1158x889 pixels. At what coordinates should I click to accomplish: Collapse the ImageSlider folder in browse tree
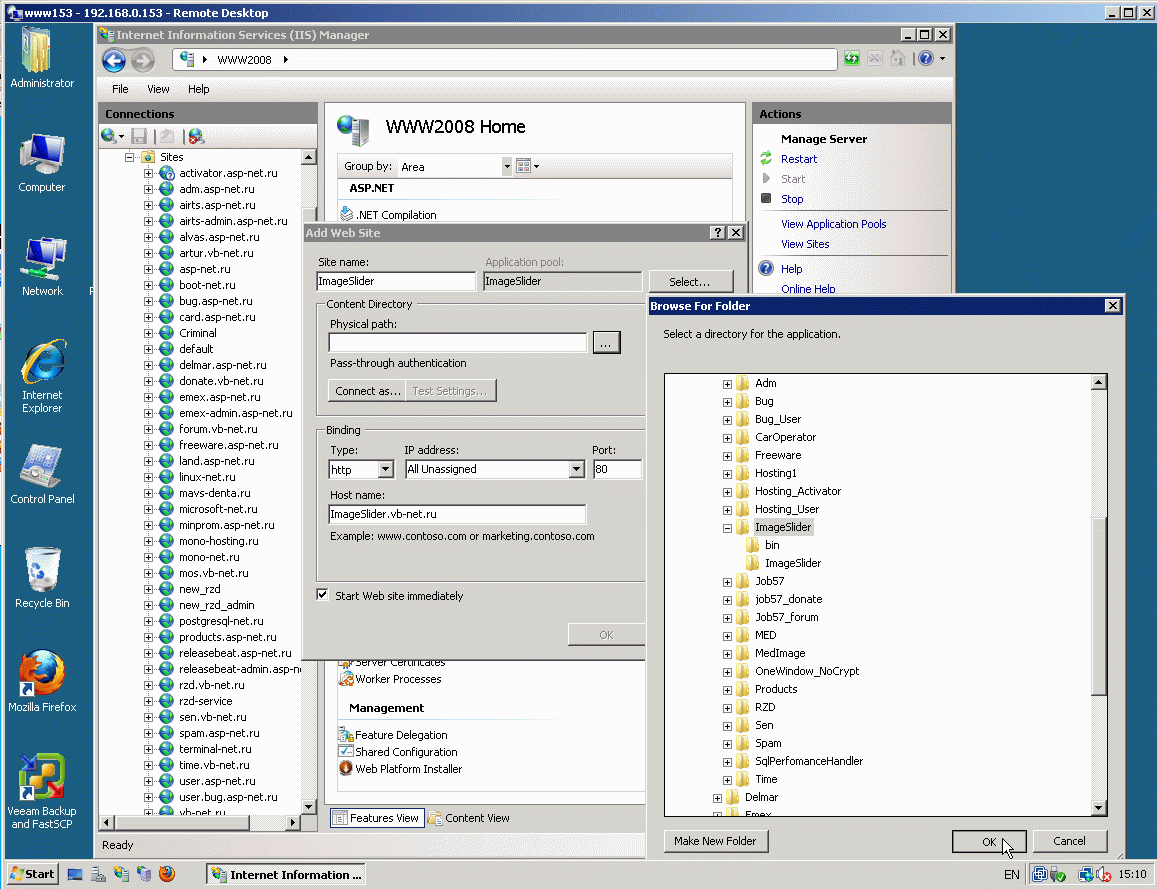coord(727,528)
